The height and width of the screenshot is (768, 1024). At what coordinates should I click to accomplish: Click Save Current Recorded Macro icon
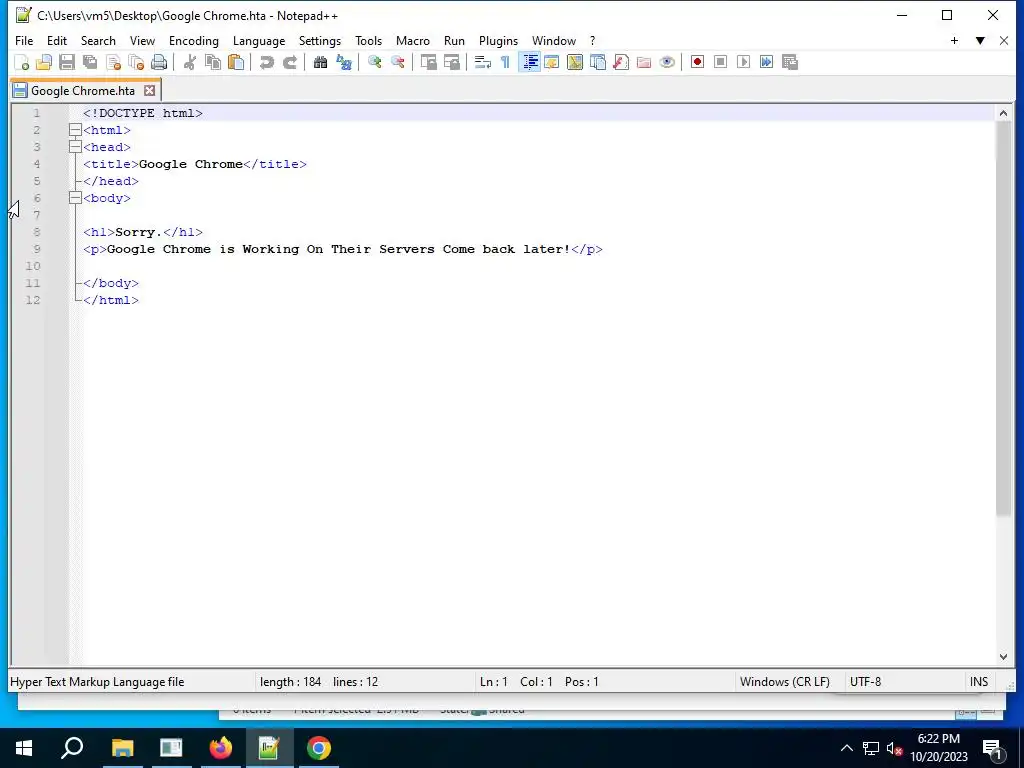coord(790,62)
